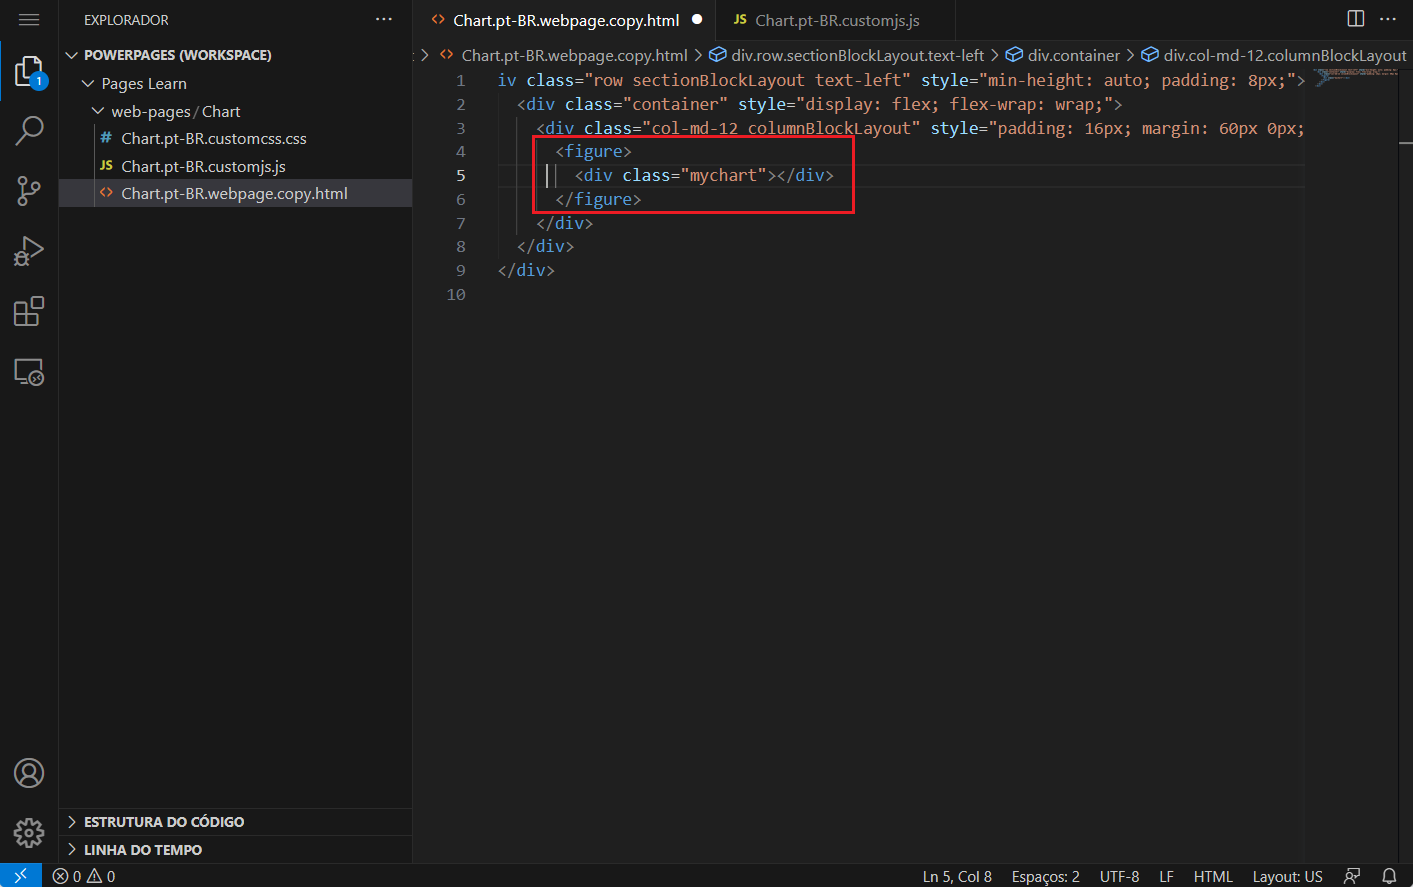Select the Run and Debug icon
Viewport: 1413px width, 887px height.
click(x=29, y=251)
